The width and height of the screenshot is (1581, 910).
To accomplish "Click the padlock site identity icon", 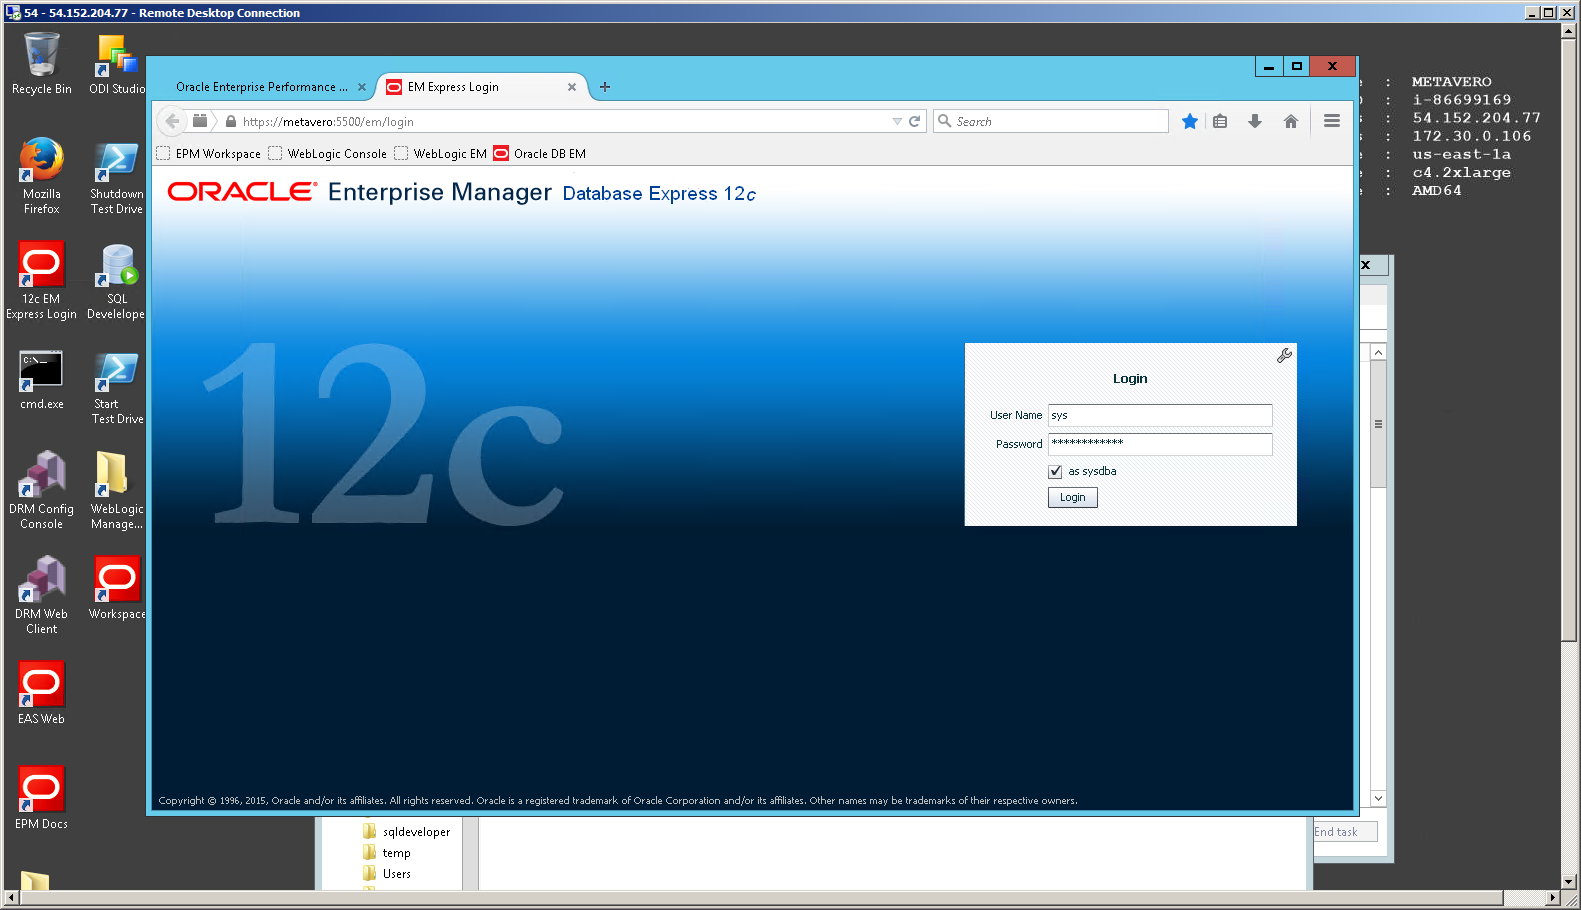I will (x=231, y=121).
